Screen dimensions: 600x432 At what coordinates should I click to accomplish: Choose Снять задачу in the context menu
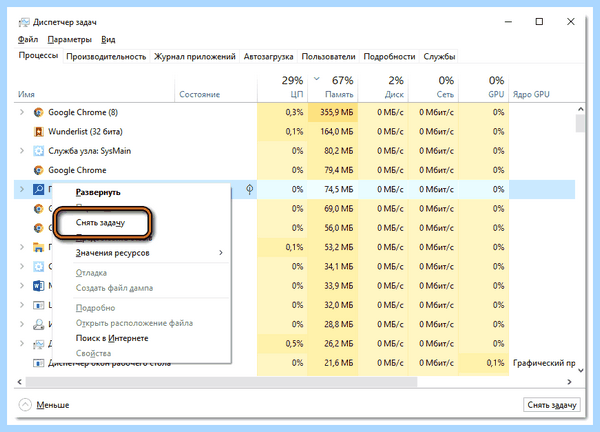(x=101, y=223)
